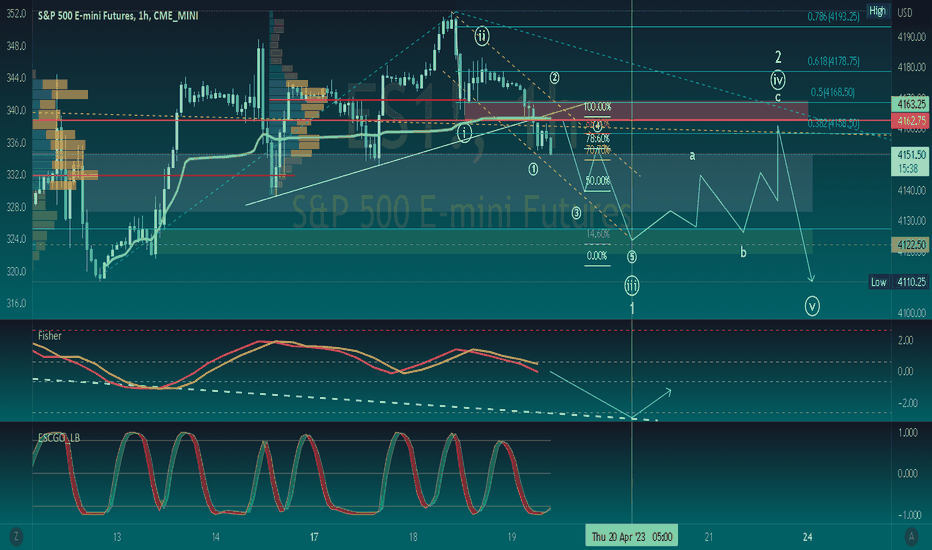
Task: Click date 18 on the time axis
Action: pos(413,537)
